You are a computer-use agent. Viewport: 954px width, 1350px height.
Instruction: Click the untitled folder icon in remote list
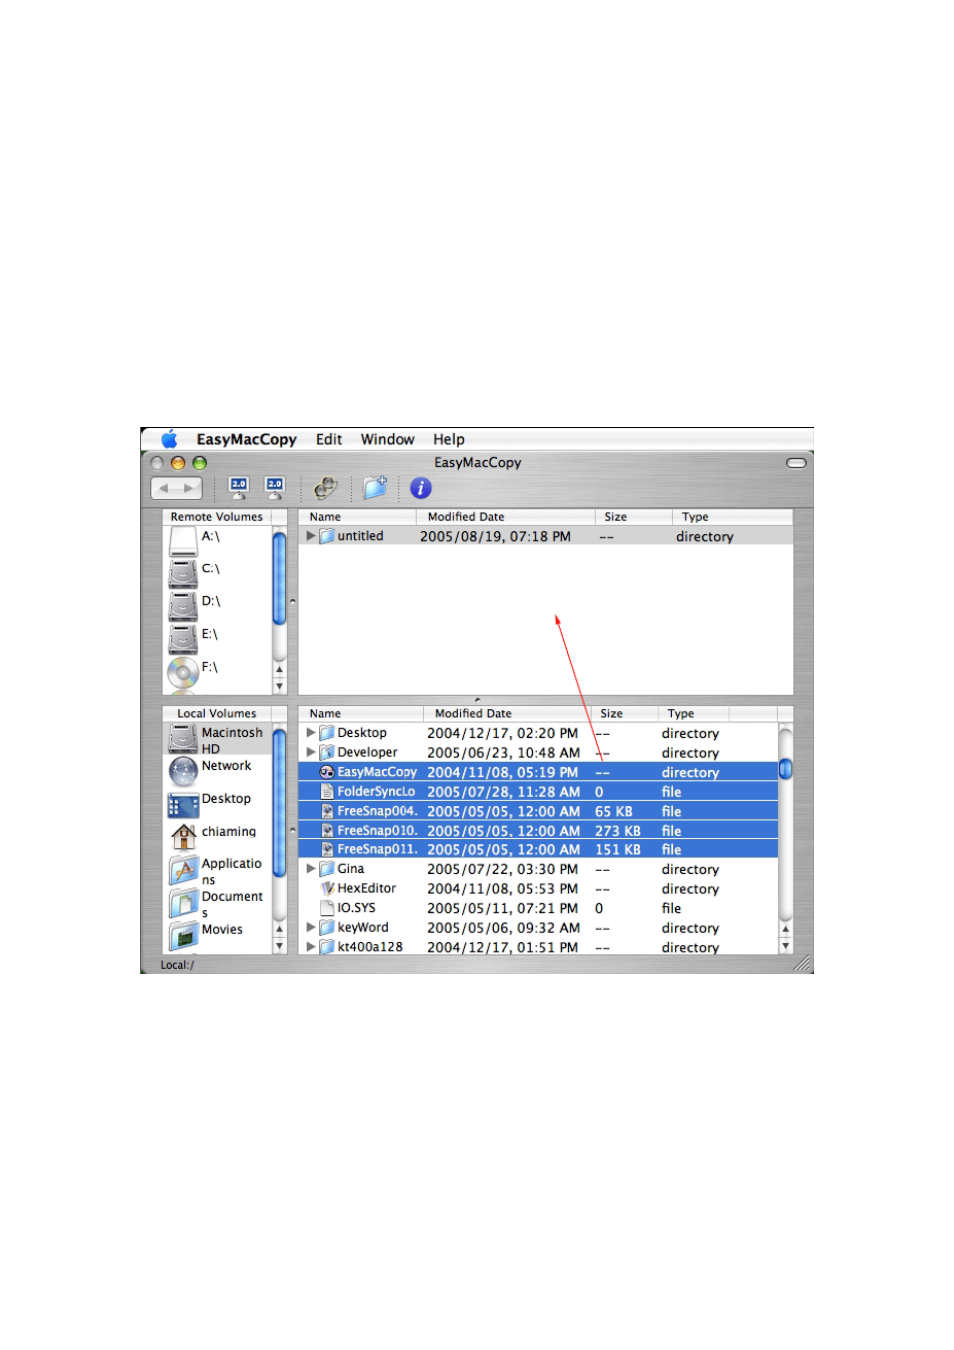click(x=327, y=536)
